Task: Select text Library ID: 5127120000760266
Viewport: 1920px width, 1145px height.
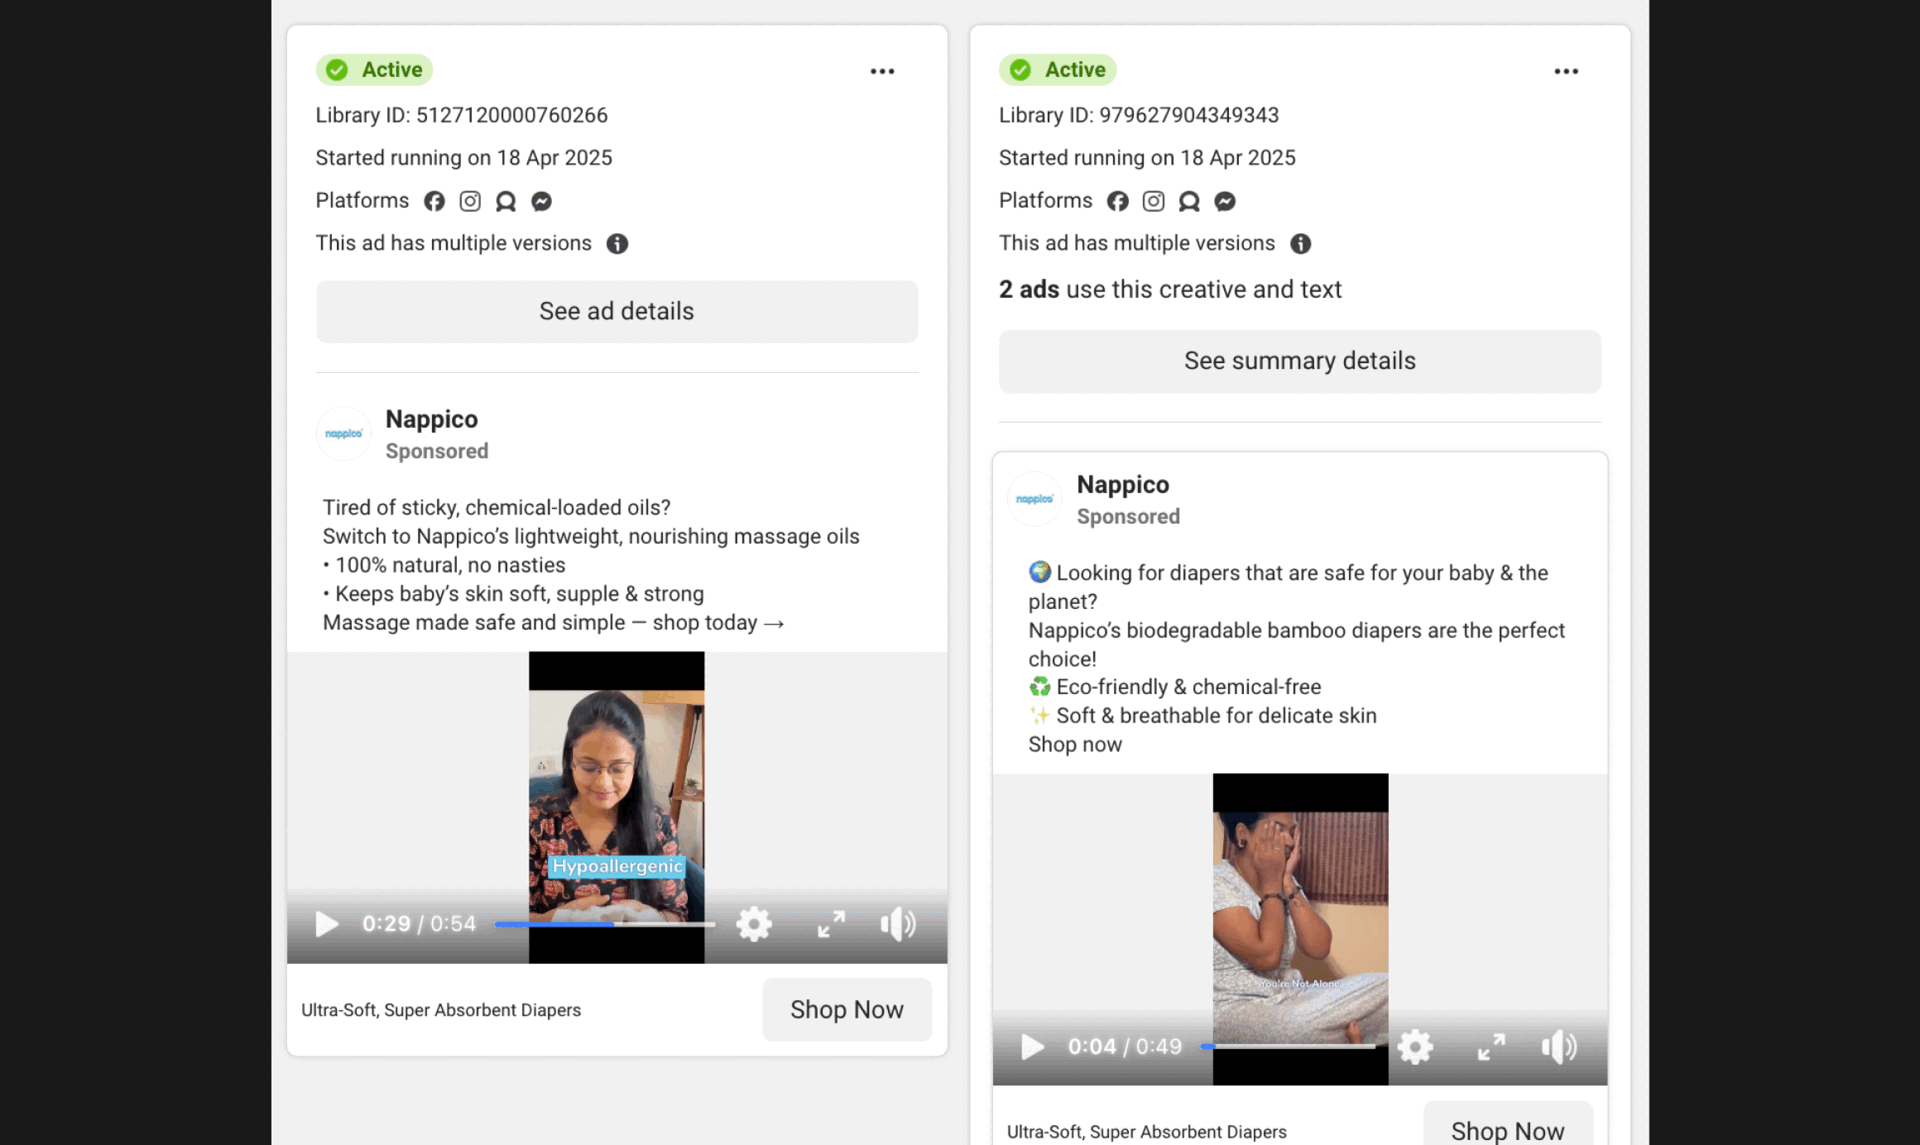Action: click(x=461, y=115)
